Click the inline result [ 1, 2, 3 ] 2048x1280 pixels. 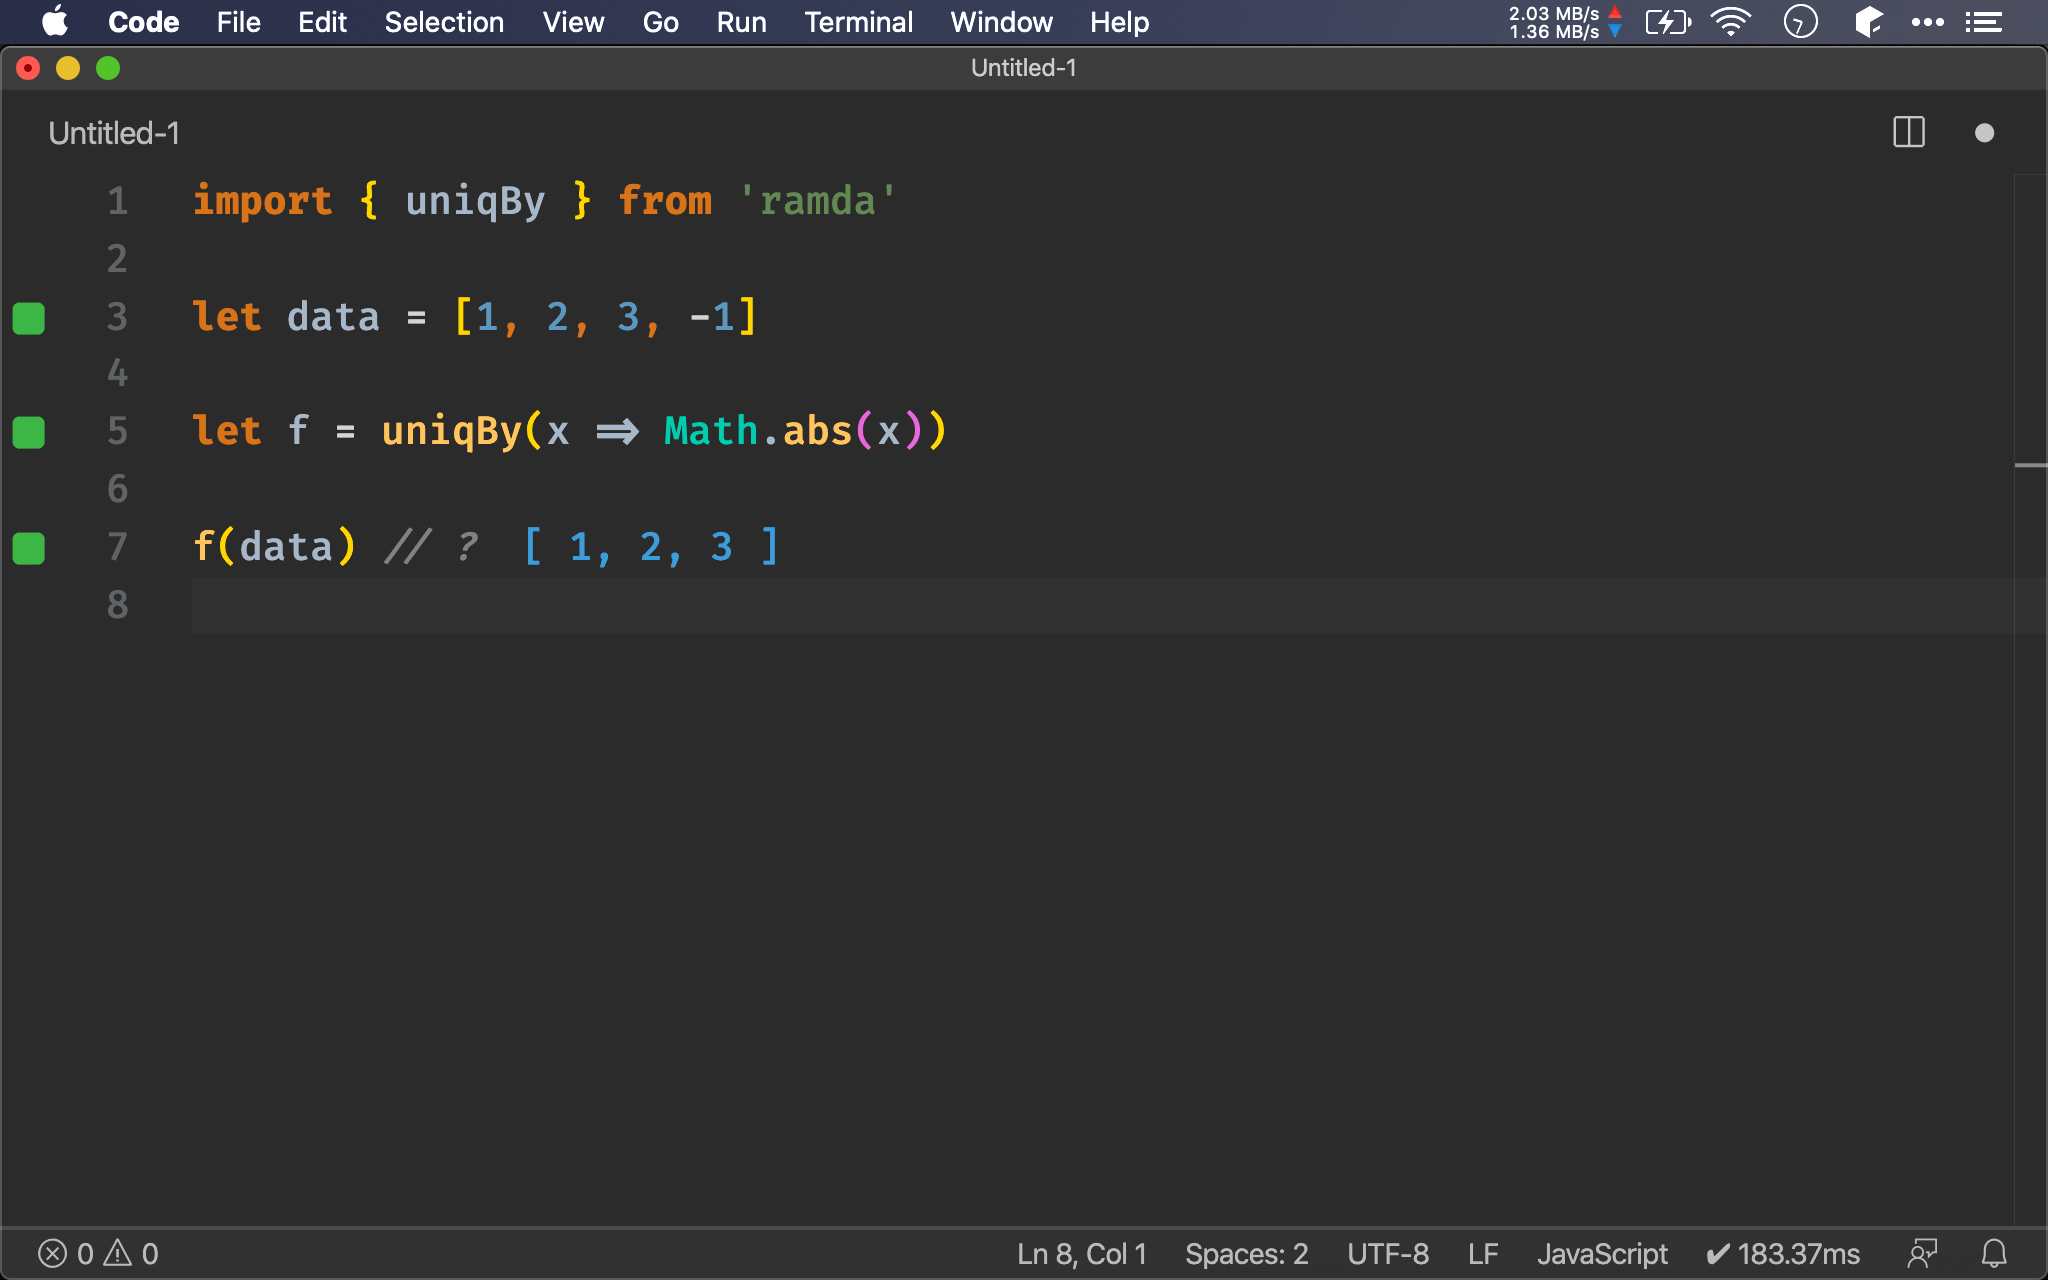(651, 547)
